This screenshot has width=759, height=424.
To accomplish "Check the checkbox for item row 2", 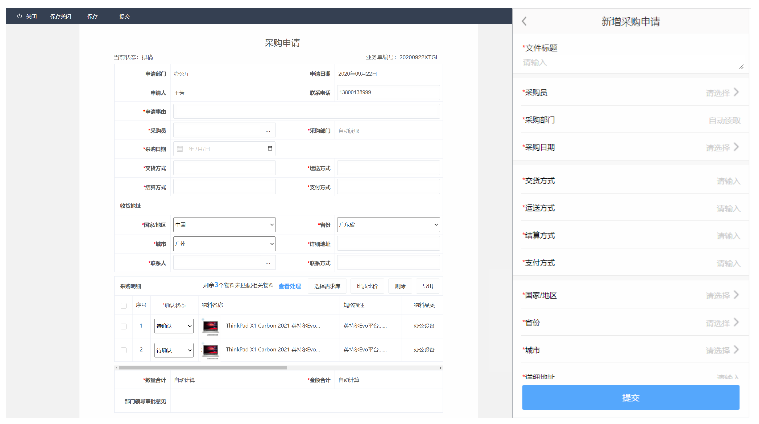I will (124, 350).
